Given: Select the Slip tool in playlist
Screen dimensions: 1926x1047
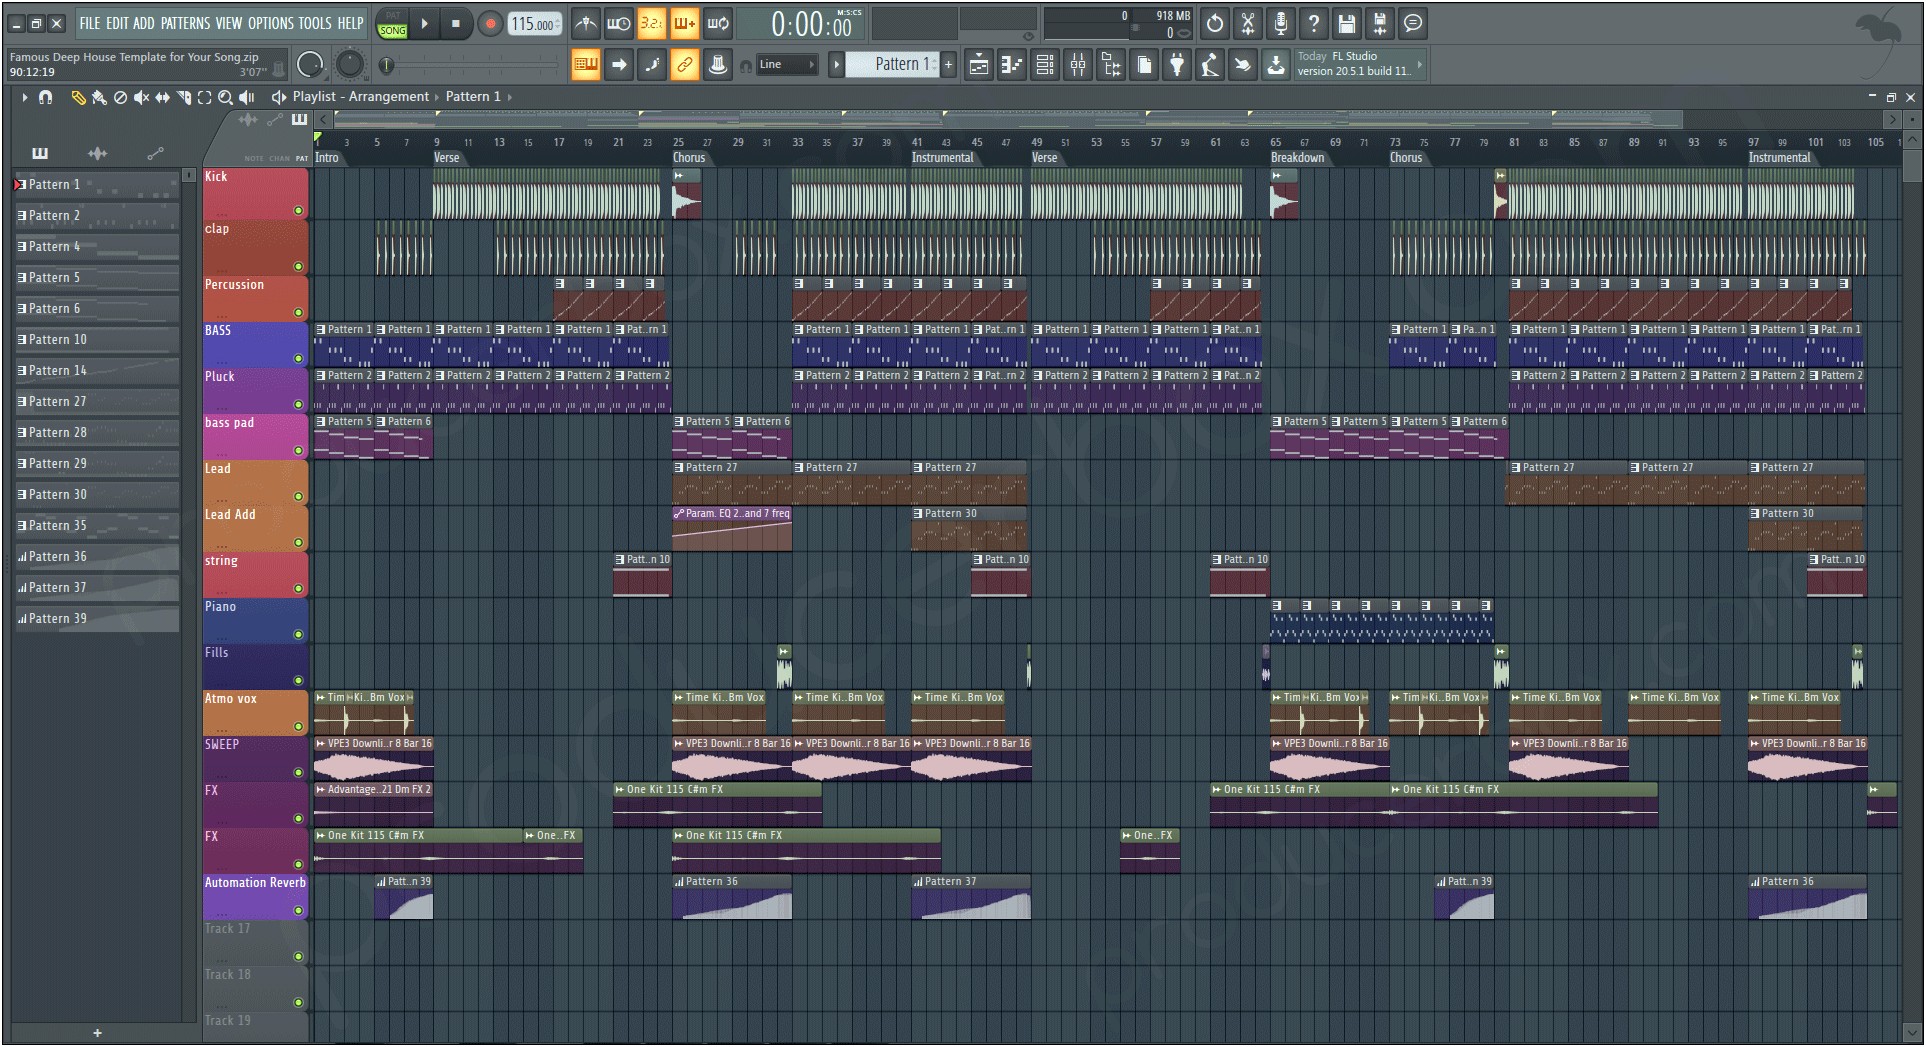Looking at the screenshot, I should (162, 97).
